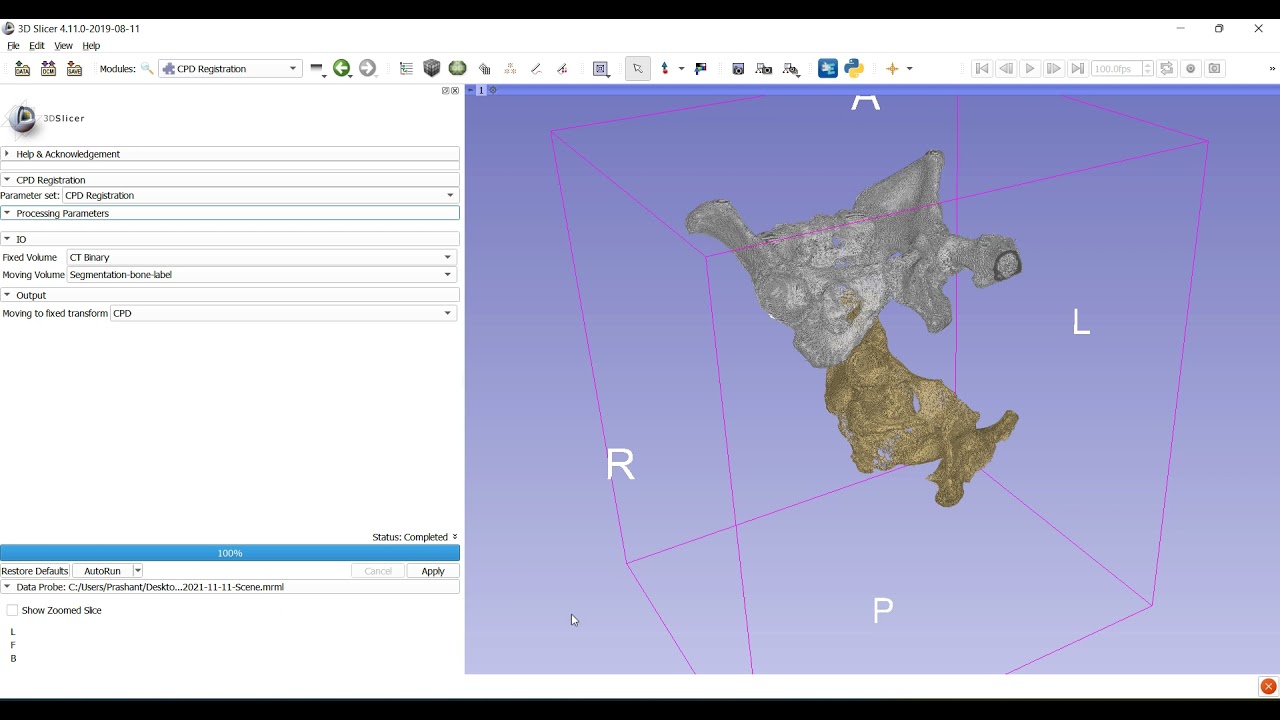Open the Fixed Volume dropdown

tap(261, 257)
